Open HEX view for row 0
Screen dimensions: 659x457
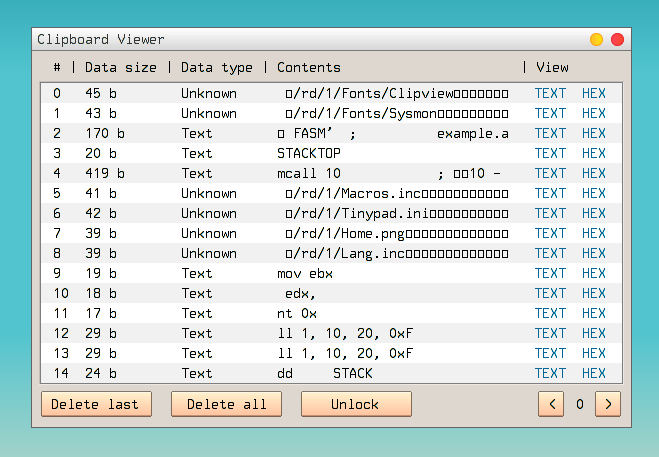click(594, 93)
